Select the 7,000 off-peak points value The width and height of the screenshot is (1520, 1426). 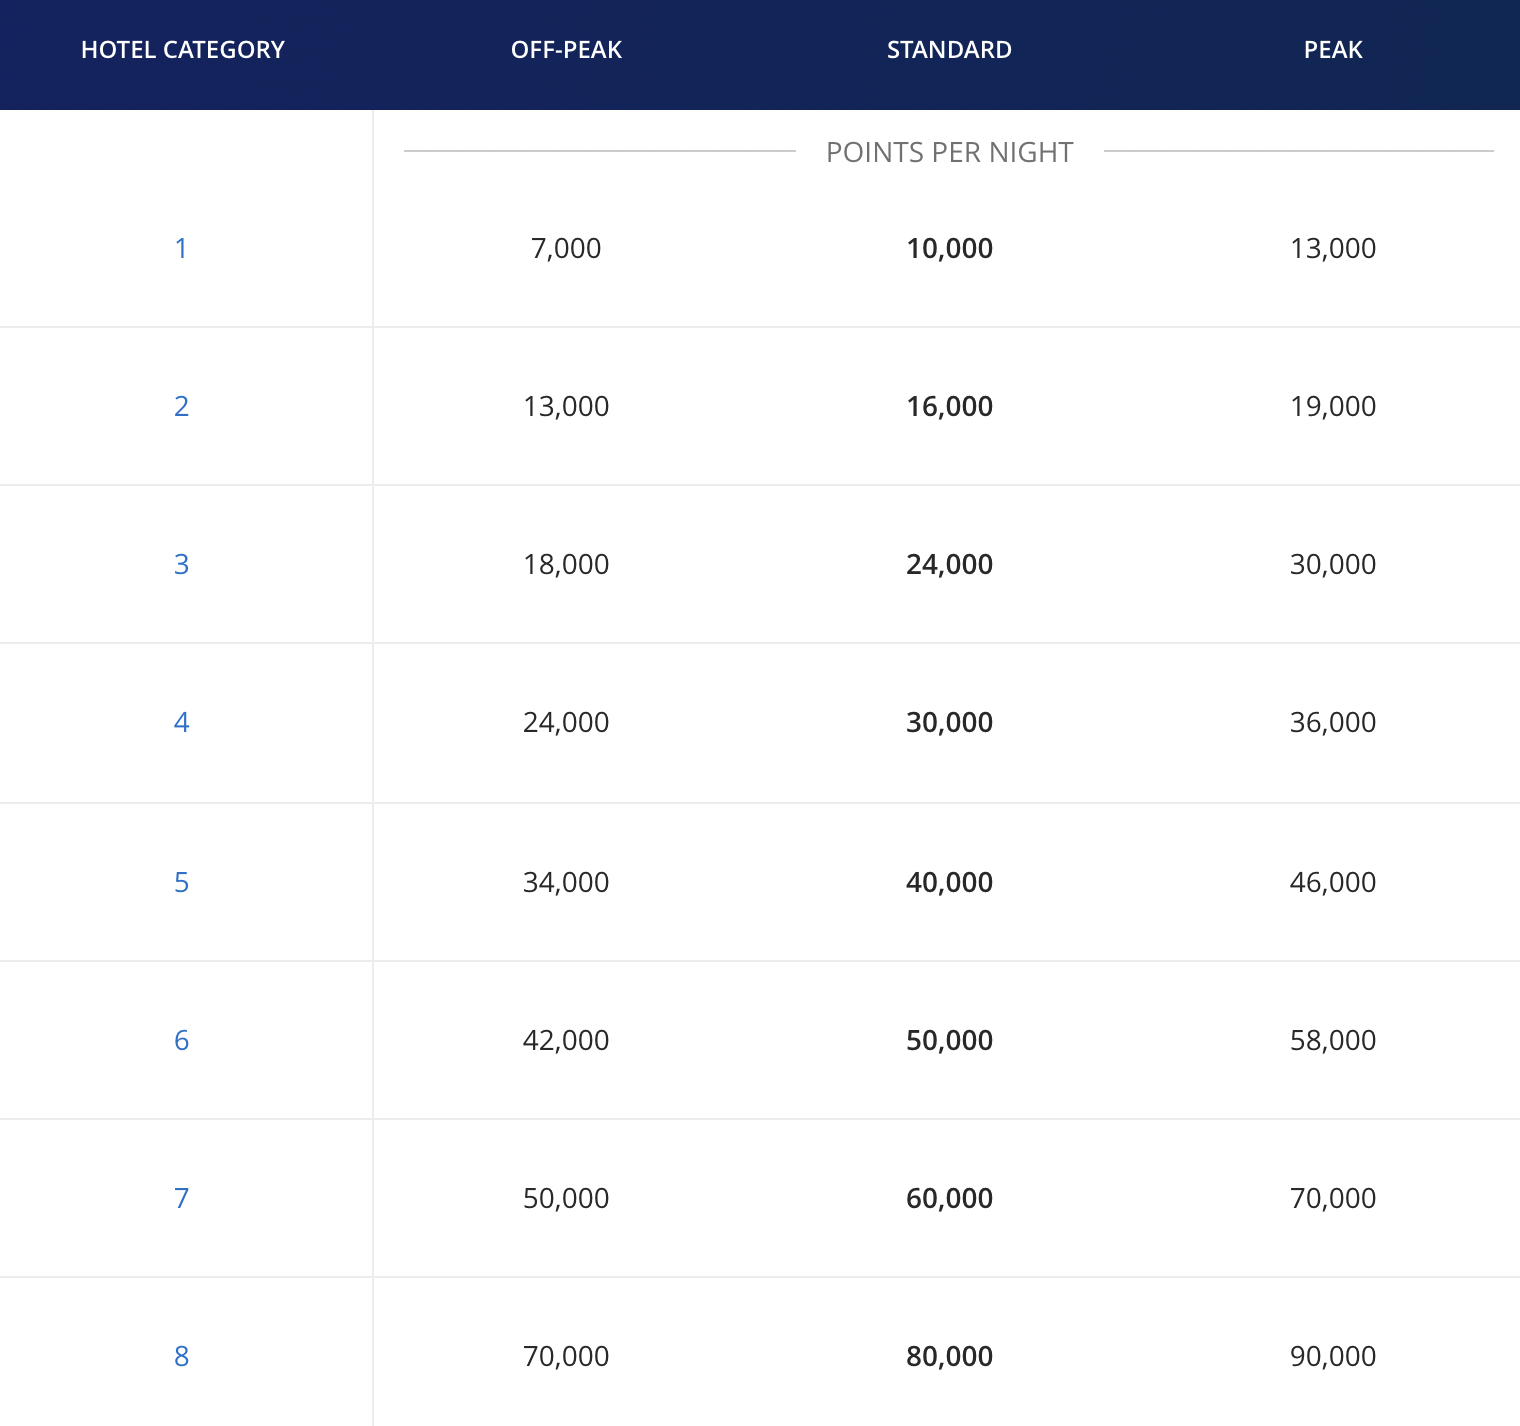click(x=566, y=248)
